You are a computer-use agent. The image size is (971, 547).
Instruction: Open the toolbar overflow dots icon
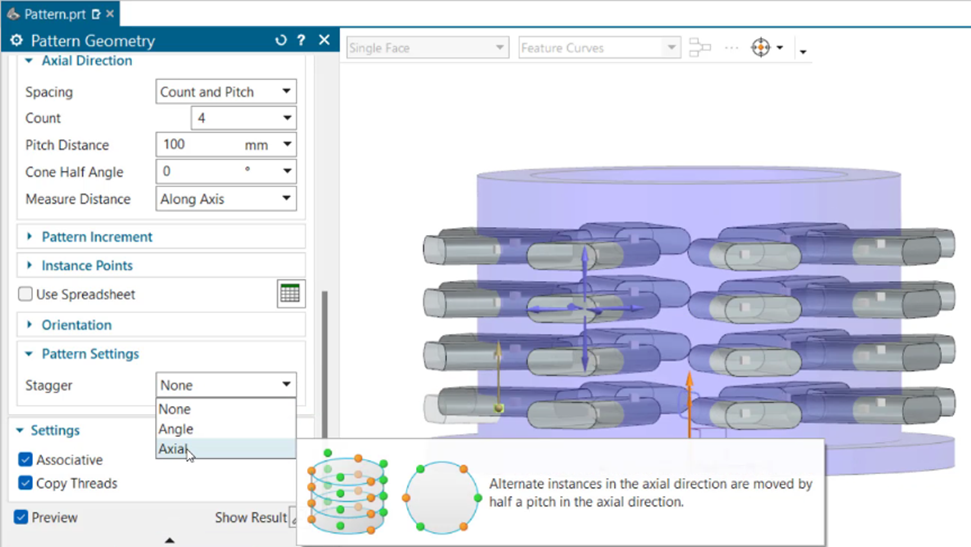[731, 48]
